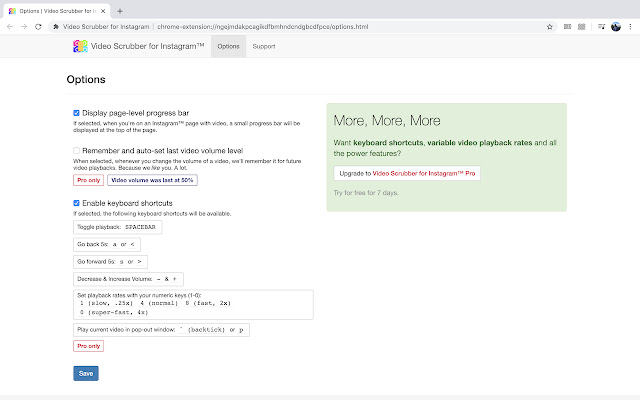Click the Options page heading
Image resolution: width=640 pixels, height=400 pixels.
[86, 80]
